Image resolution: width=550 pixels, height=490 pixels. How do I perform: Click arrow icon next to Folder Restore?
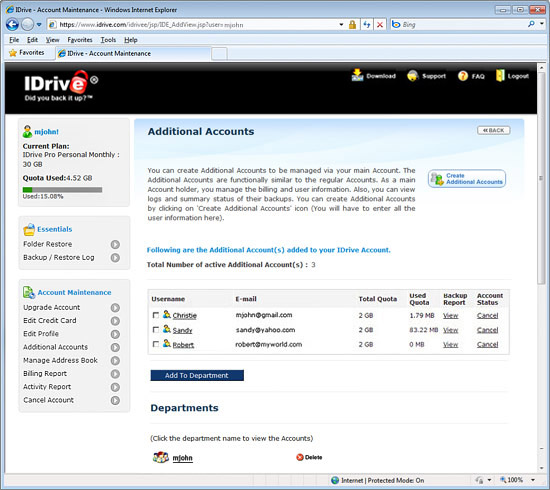tap(115, 244)
